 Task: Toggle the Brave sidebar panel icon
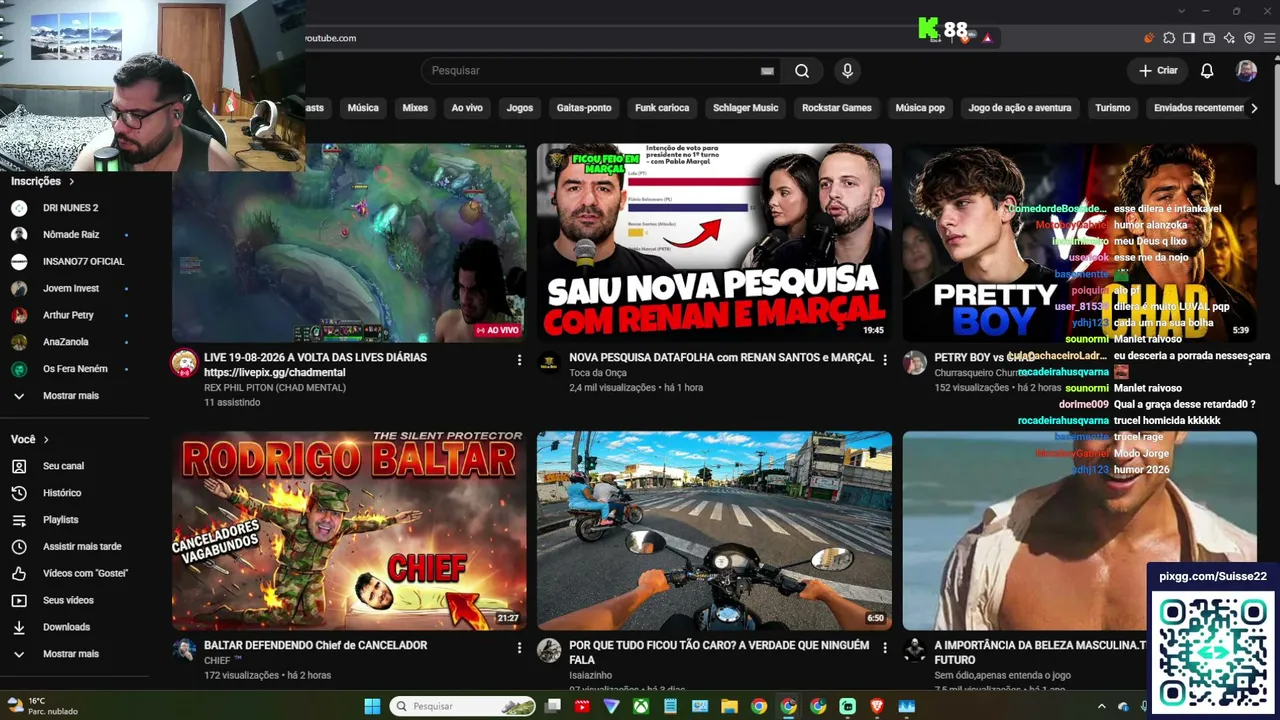click(x=1189, y=38)
